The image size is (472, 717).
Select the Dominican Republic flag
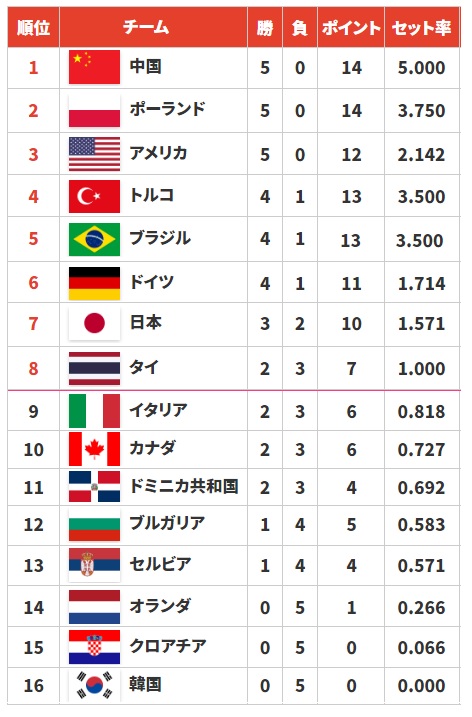pos(94,487)
